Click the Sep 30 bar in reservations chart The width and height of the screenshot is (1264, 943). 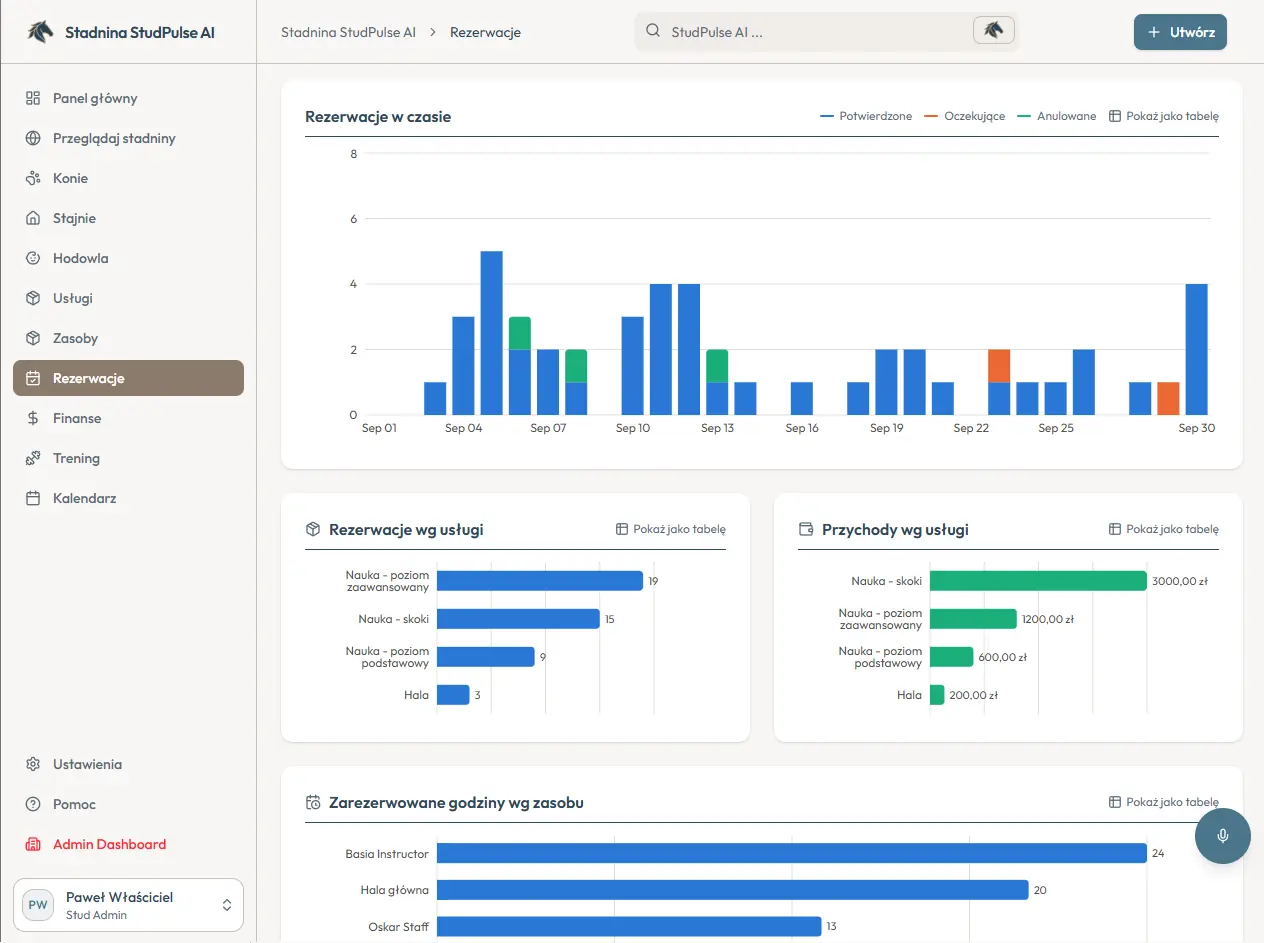coord(1196,349)
